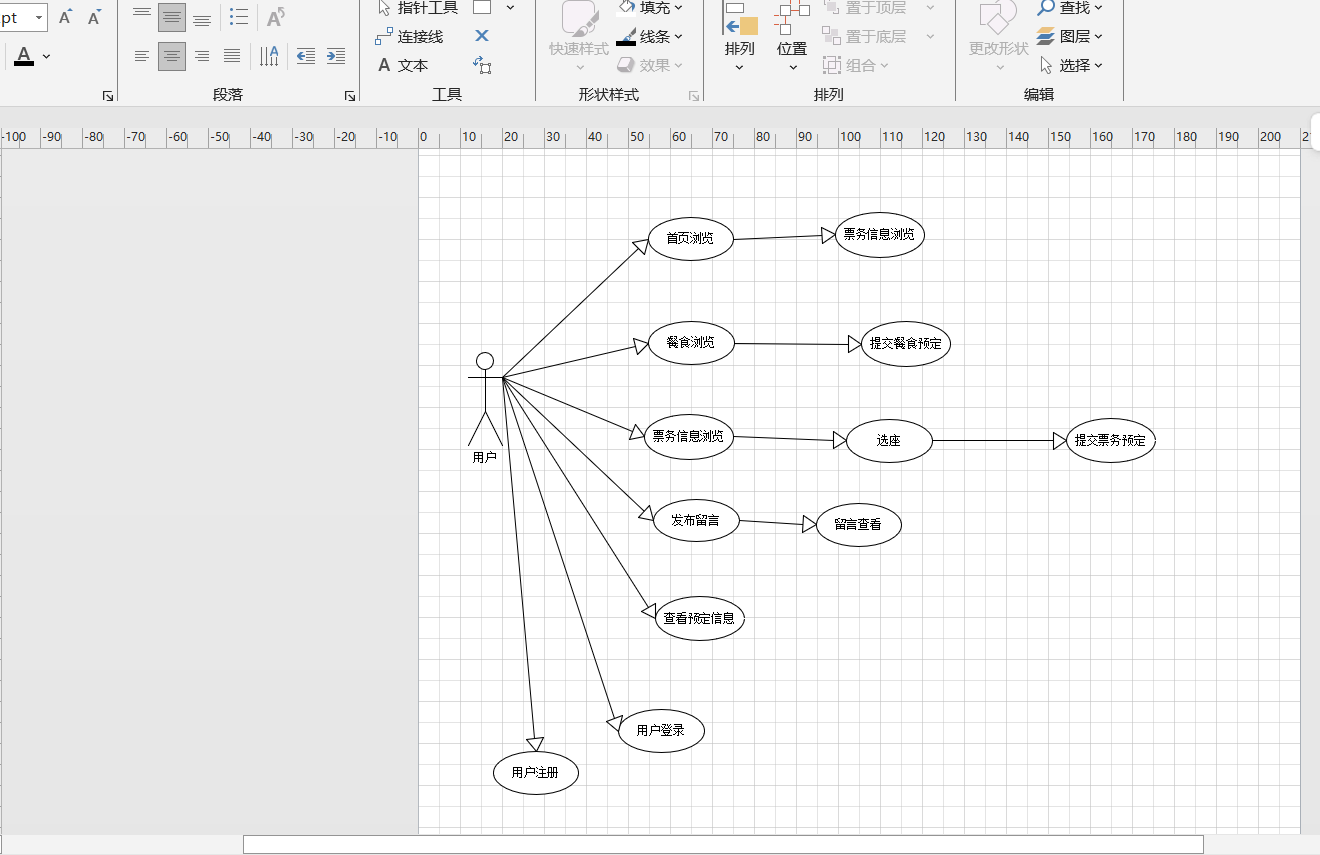Select the 查看预定信息 ellipse
The height and width of the screenshot is (855, 1320).
[700, 618]
